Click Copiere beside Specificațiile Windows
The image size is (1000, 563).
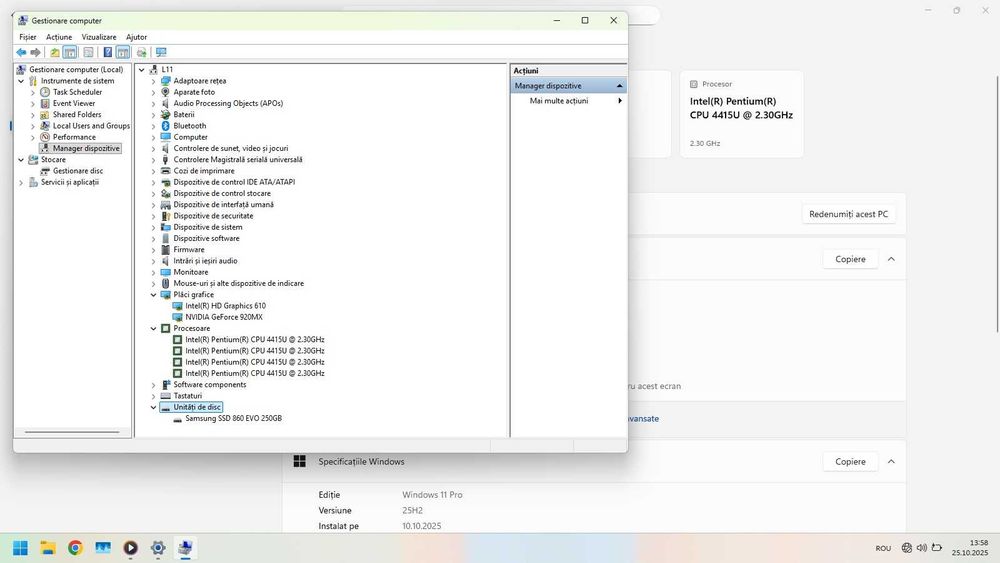tap(850, 462)
